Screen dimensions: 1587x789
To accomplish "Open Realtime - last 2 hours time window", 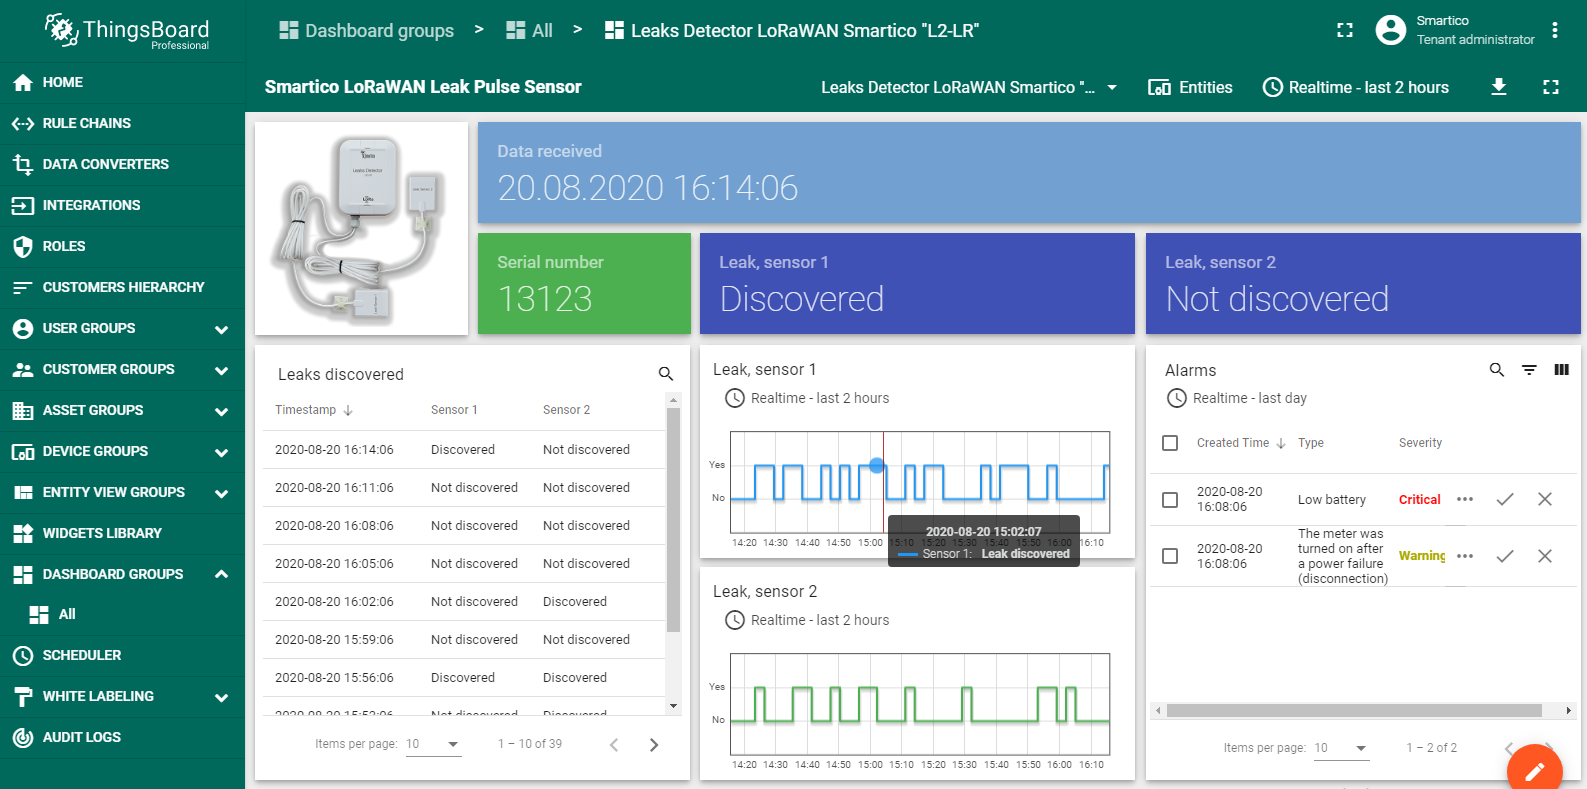I will click(x=1355, y=88).
